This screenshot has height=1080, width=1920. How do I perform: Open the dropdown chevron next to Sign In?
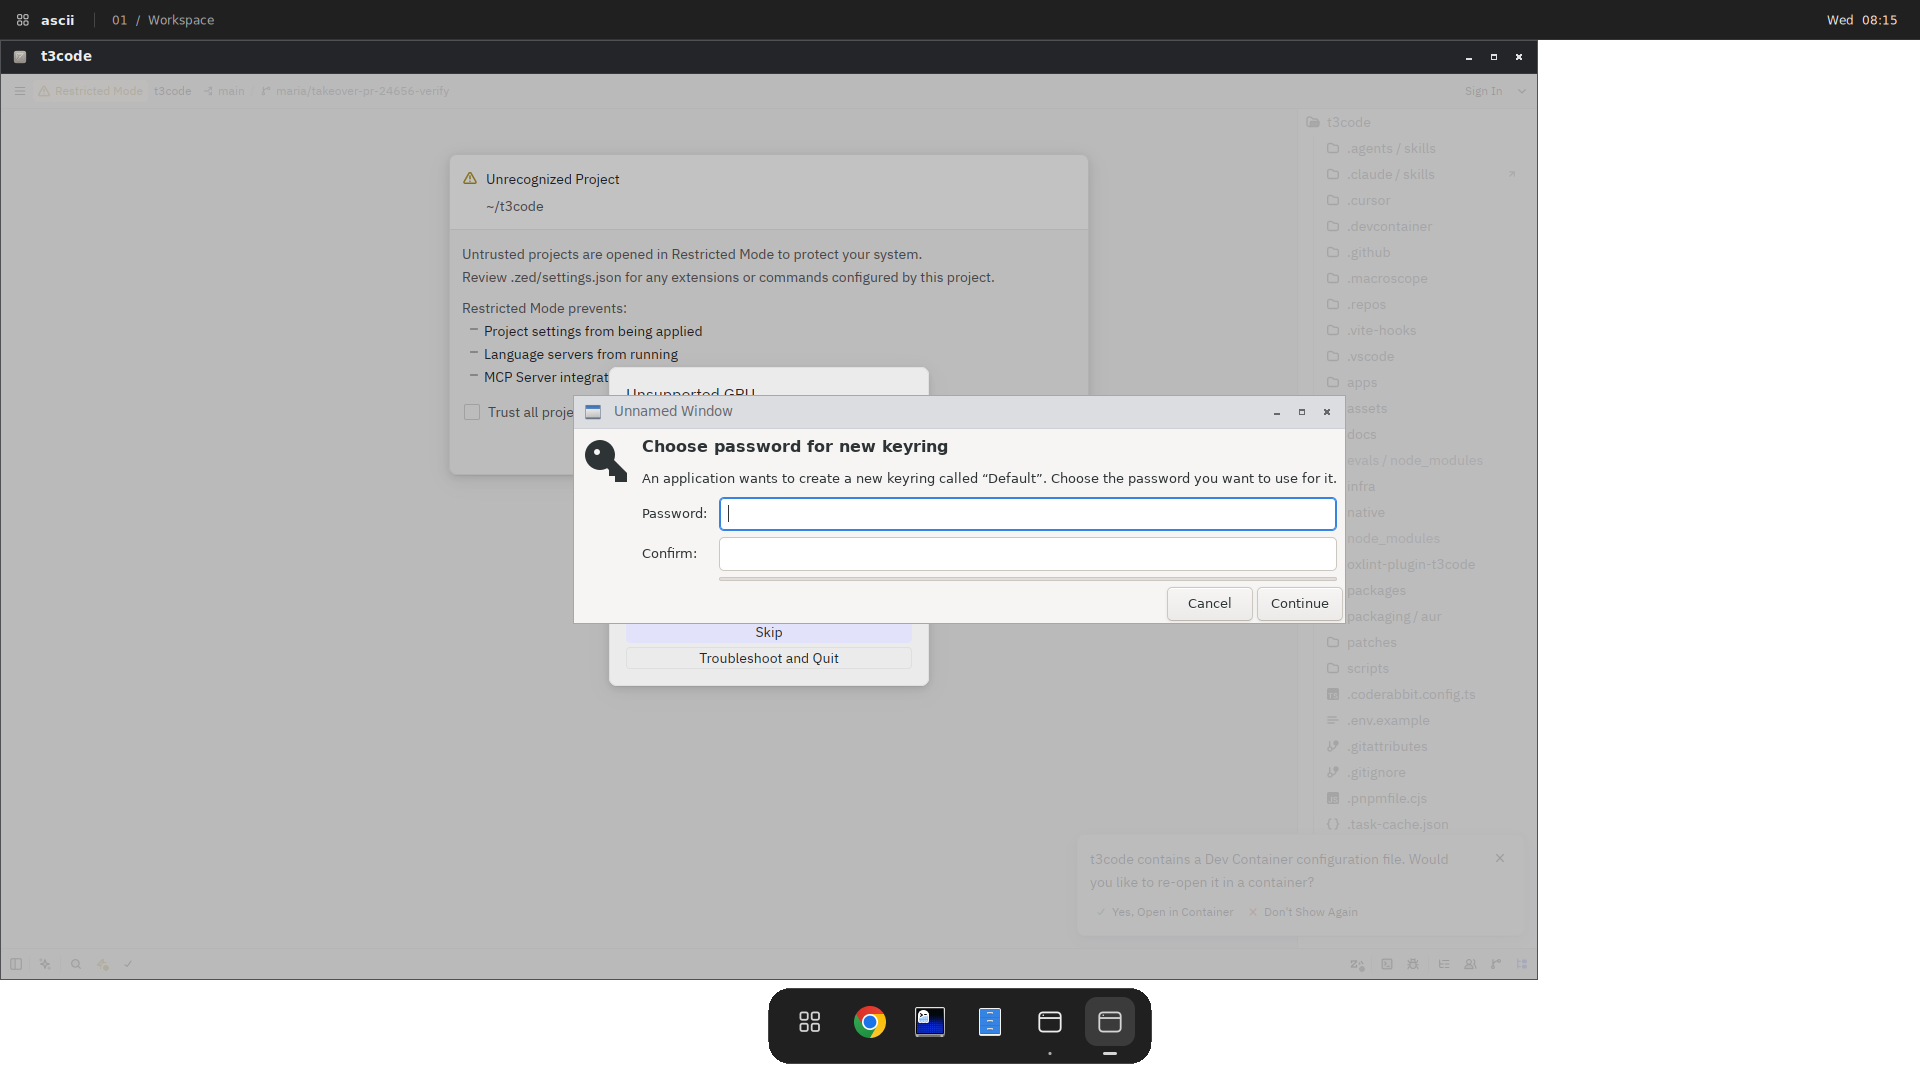[x=1522, y=91]
